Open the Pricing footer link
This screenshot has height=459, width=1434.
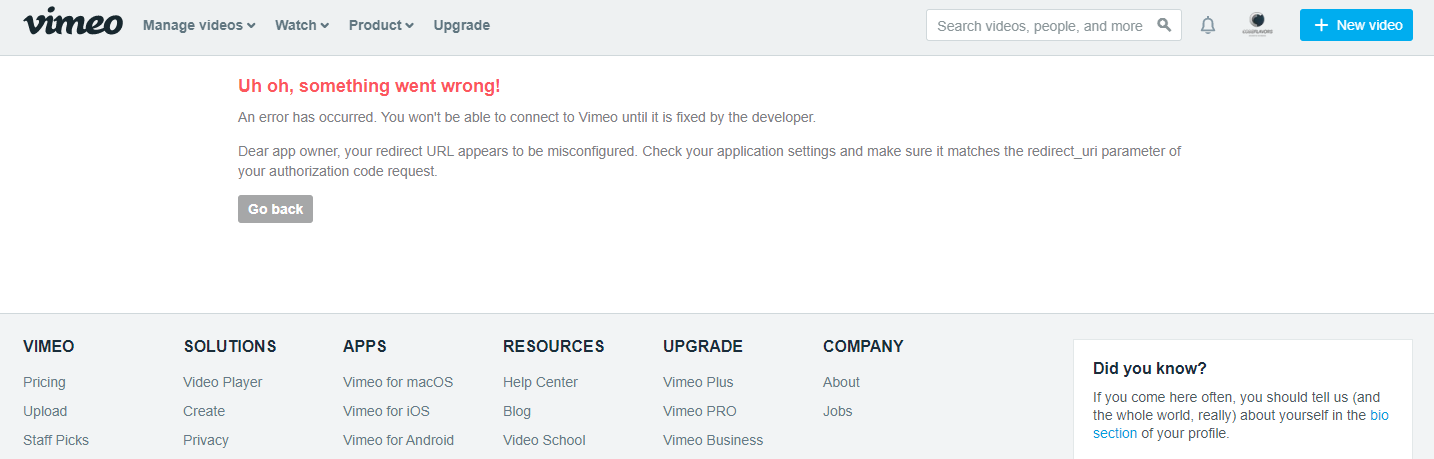pyautogui.click(x=44, y=382)
